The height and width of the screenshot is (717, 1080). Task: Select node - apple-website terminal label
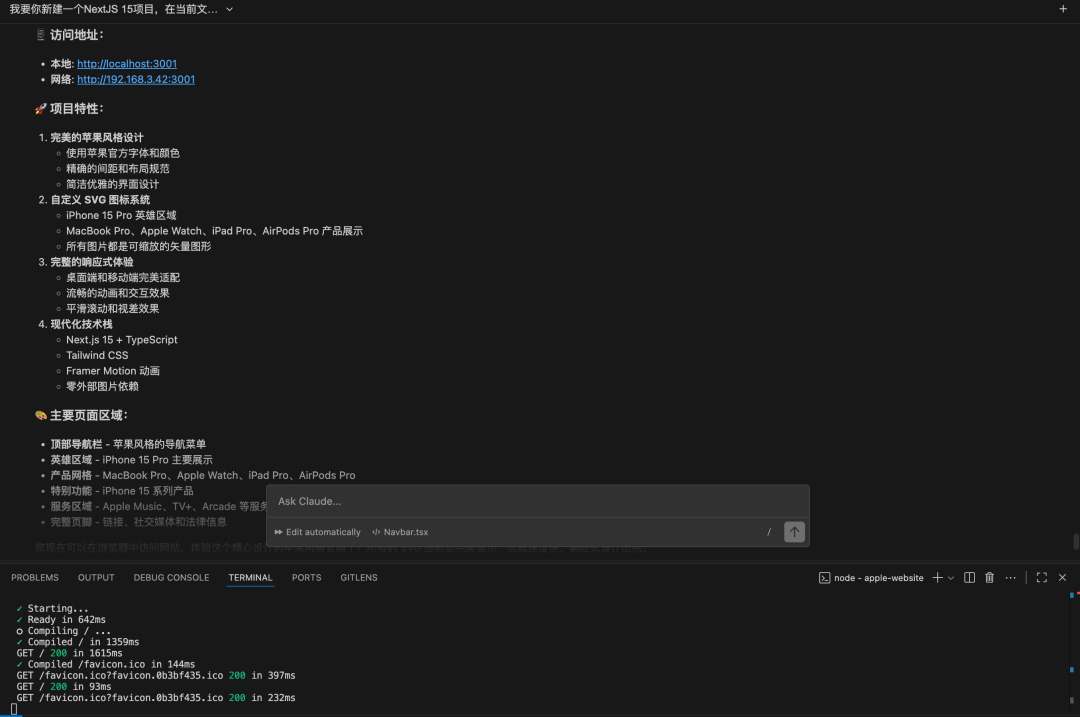871,578
